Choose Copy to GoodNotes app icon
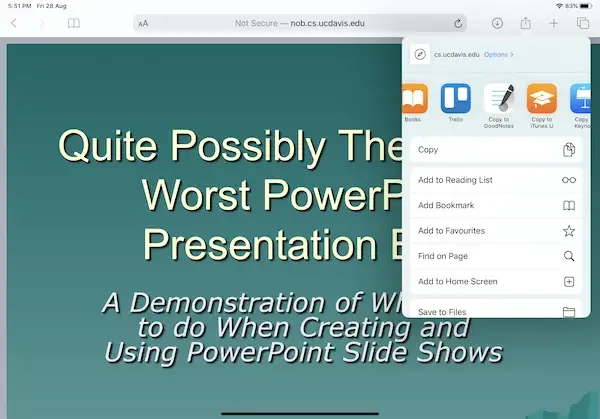This screenshot has width=600, height=419. pos(499,98)
